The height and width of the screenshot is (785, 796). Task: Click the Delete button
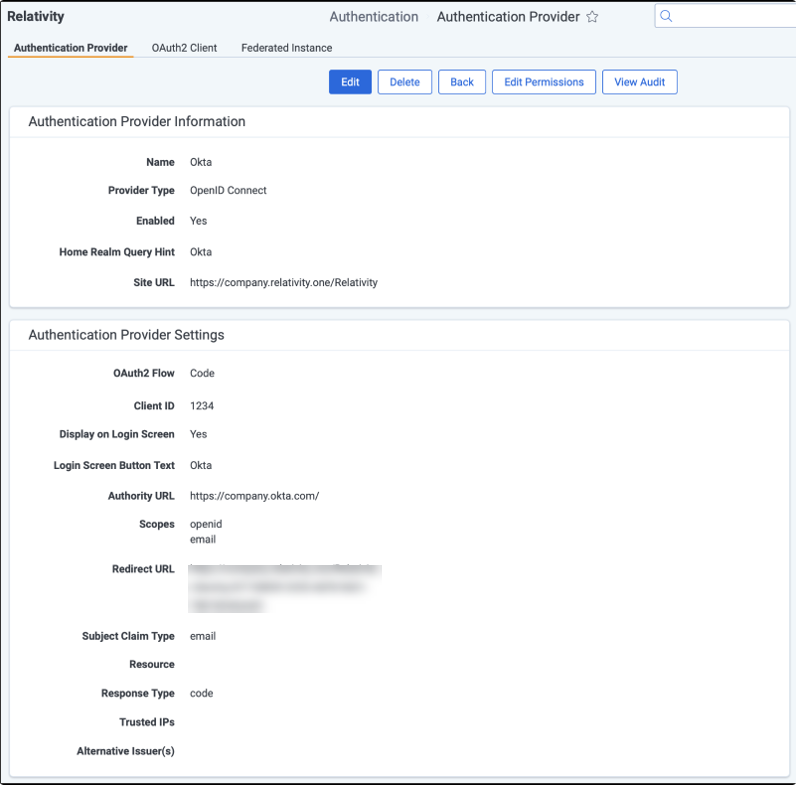(x=404, y=82)
